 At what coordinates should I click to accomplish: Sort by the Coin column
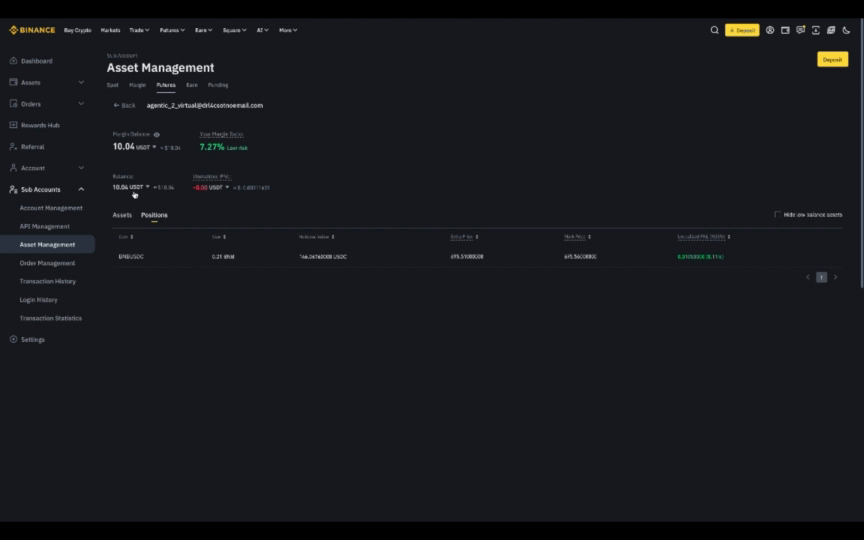(x=126, y=237)
